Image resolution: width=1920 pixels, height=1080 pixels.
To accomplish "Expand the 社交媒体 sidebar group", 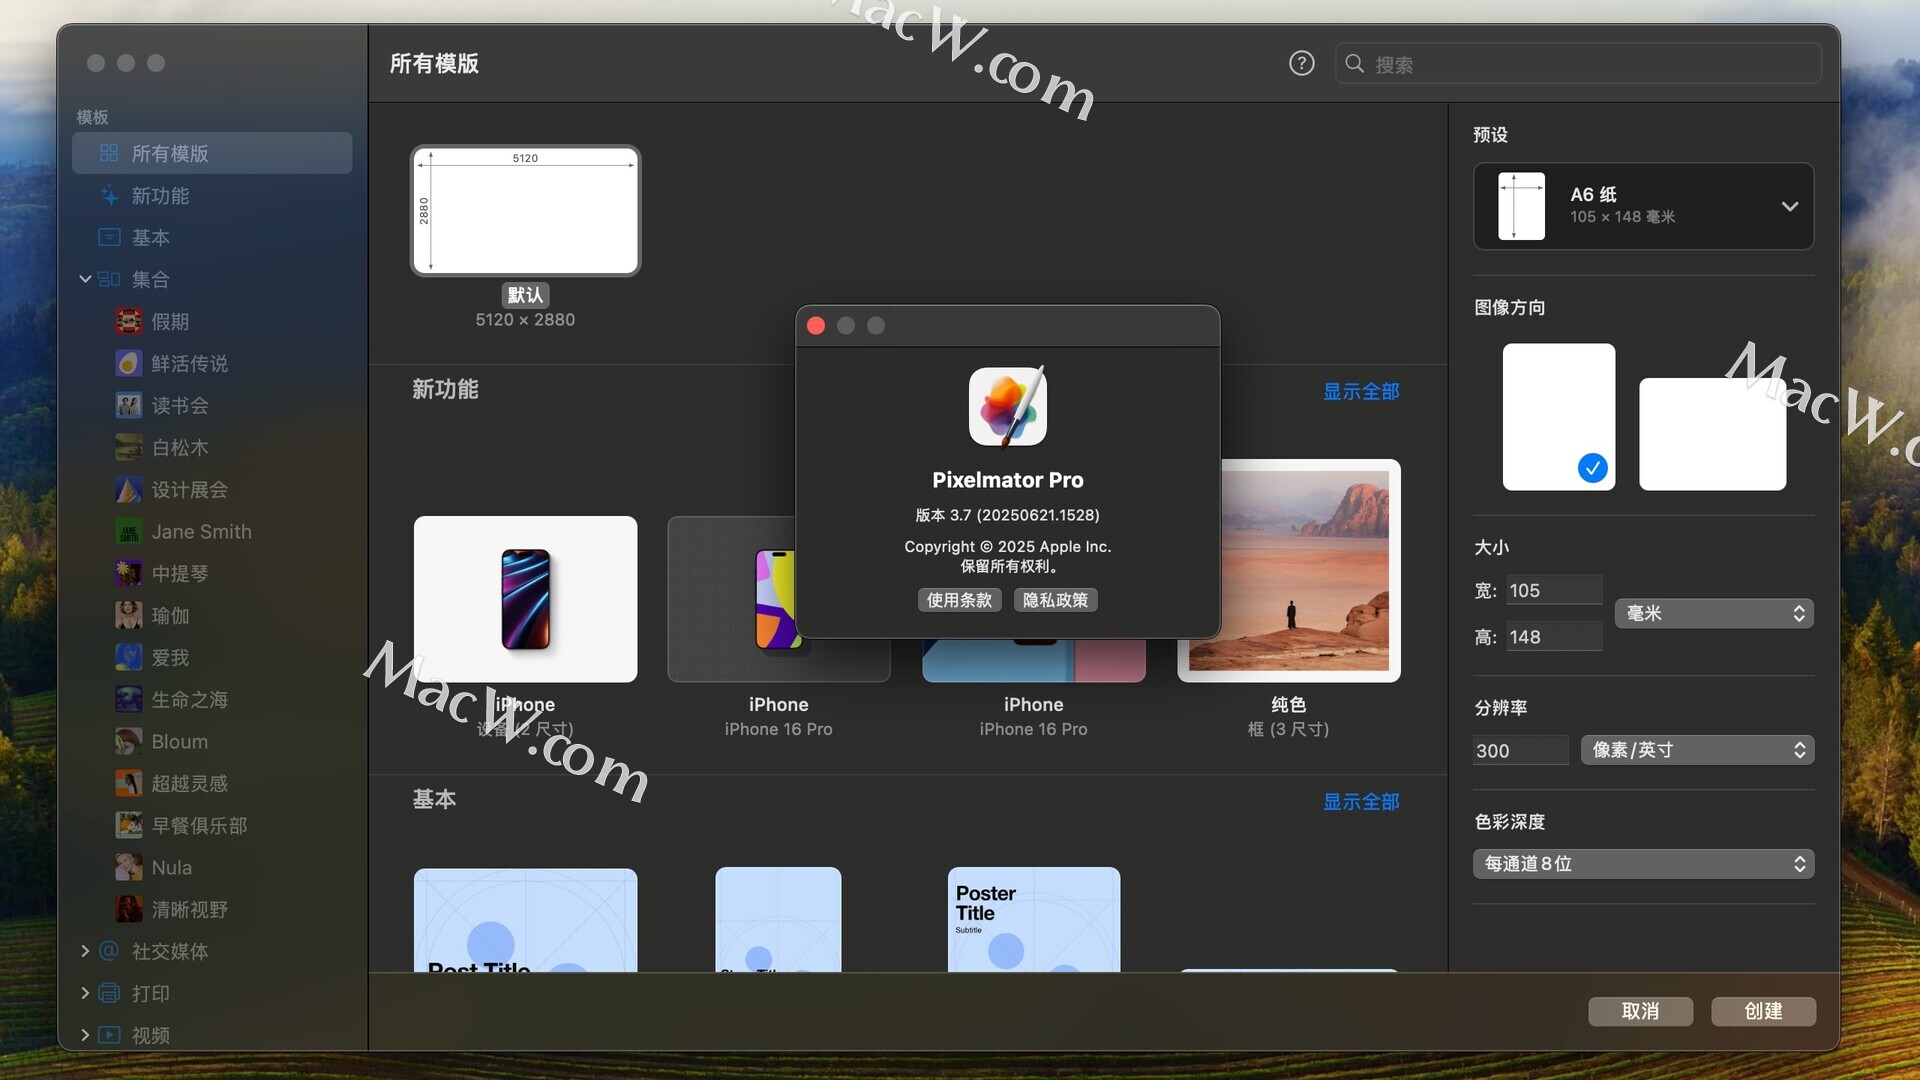I will coord(85,951).
